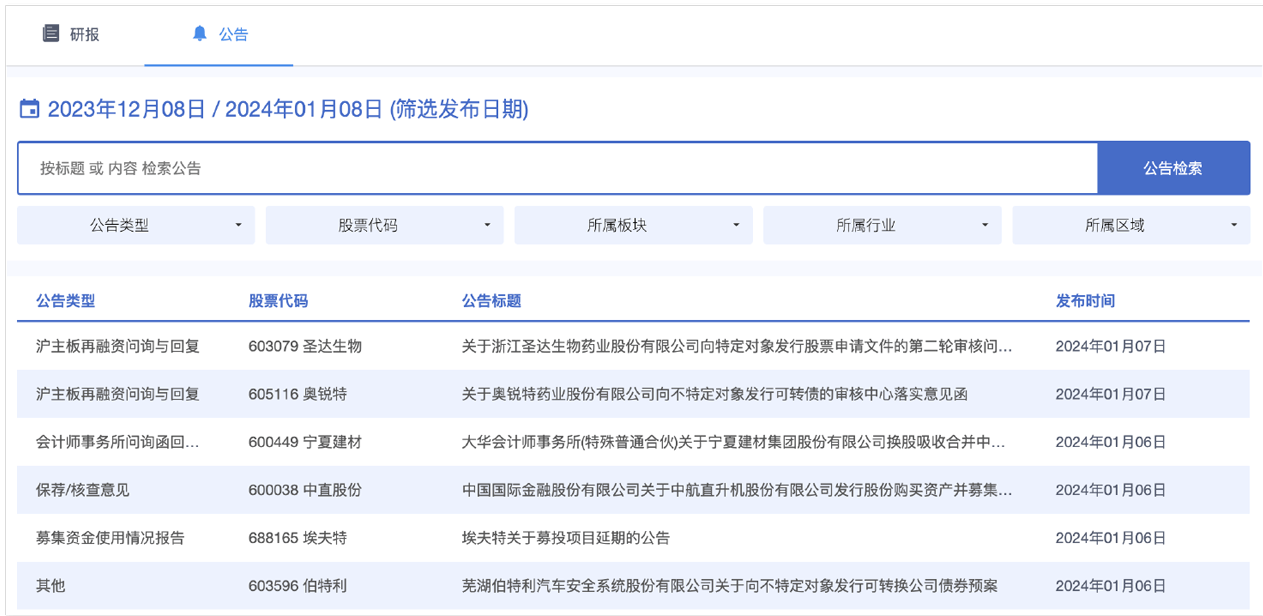
Task: Click the 股票代码 column header
Action: coord(279,301)
